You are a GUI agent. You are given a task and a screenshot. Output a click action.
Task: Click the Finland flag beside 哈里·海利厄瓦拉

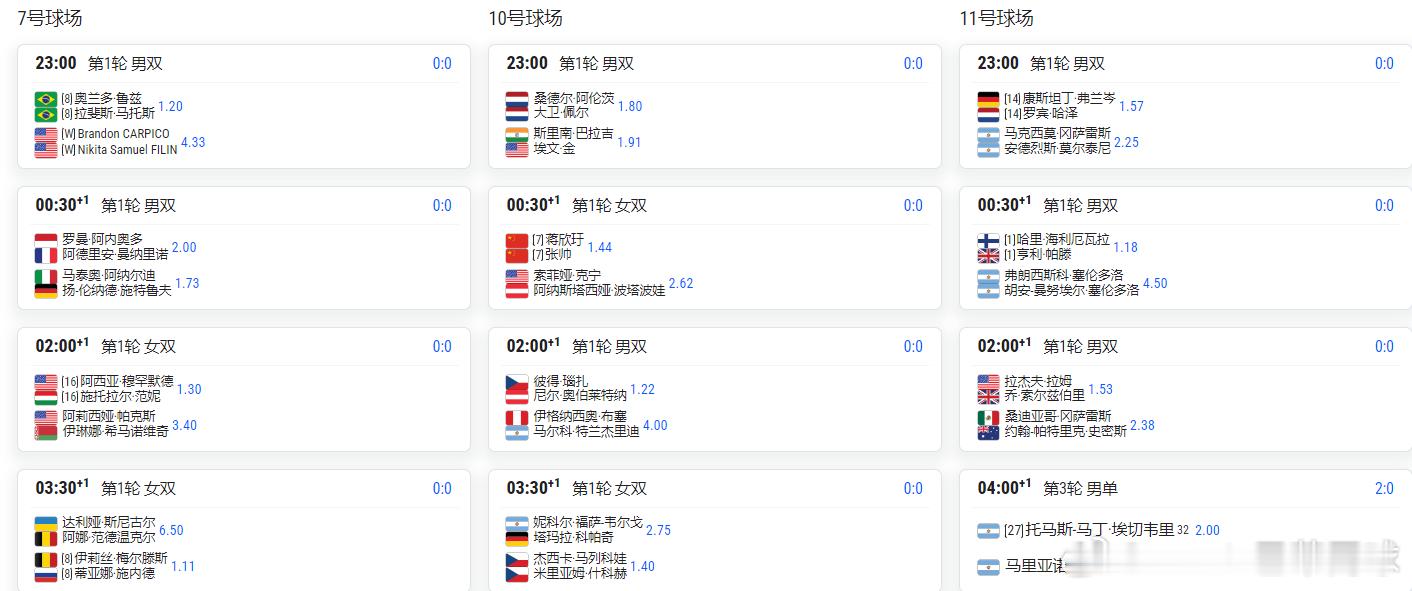988,240
